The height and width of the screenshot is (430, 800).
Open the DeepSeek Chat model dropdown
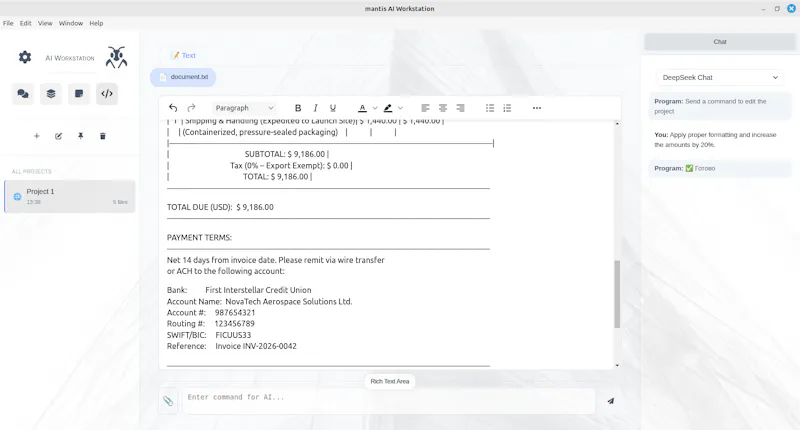719,78
